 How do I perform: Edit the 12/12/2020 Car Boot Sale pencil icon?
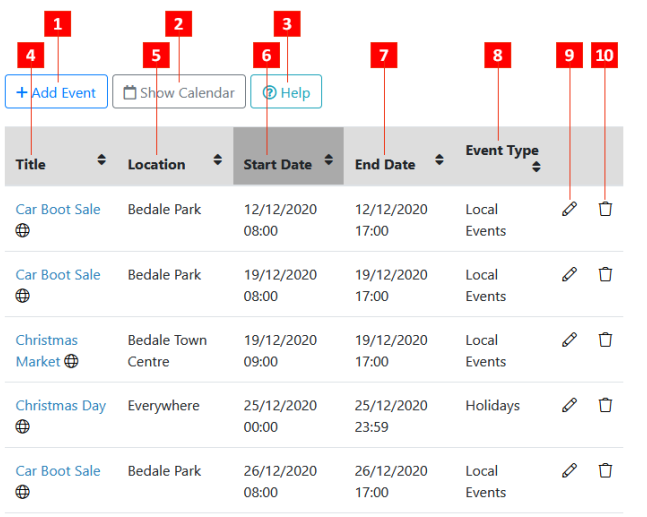tap(569, 209)
